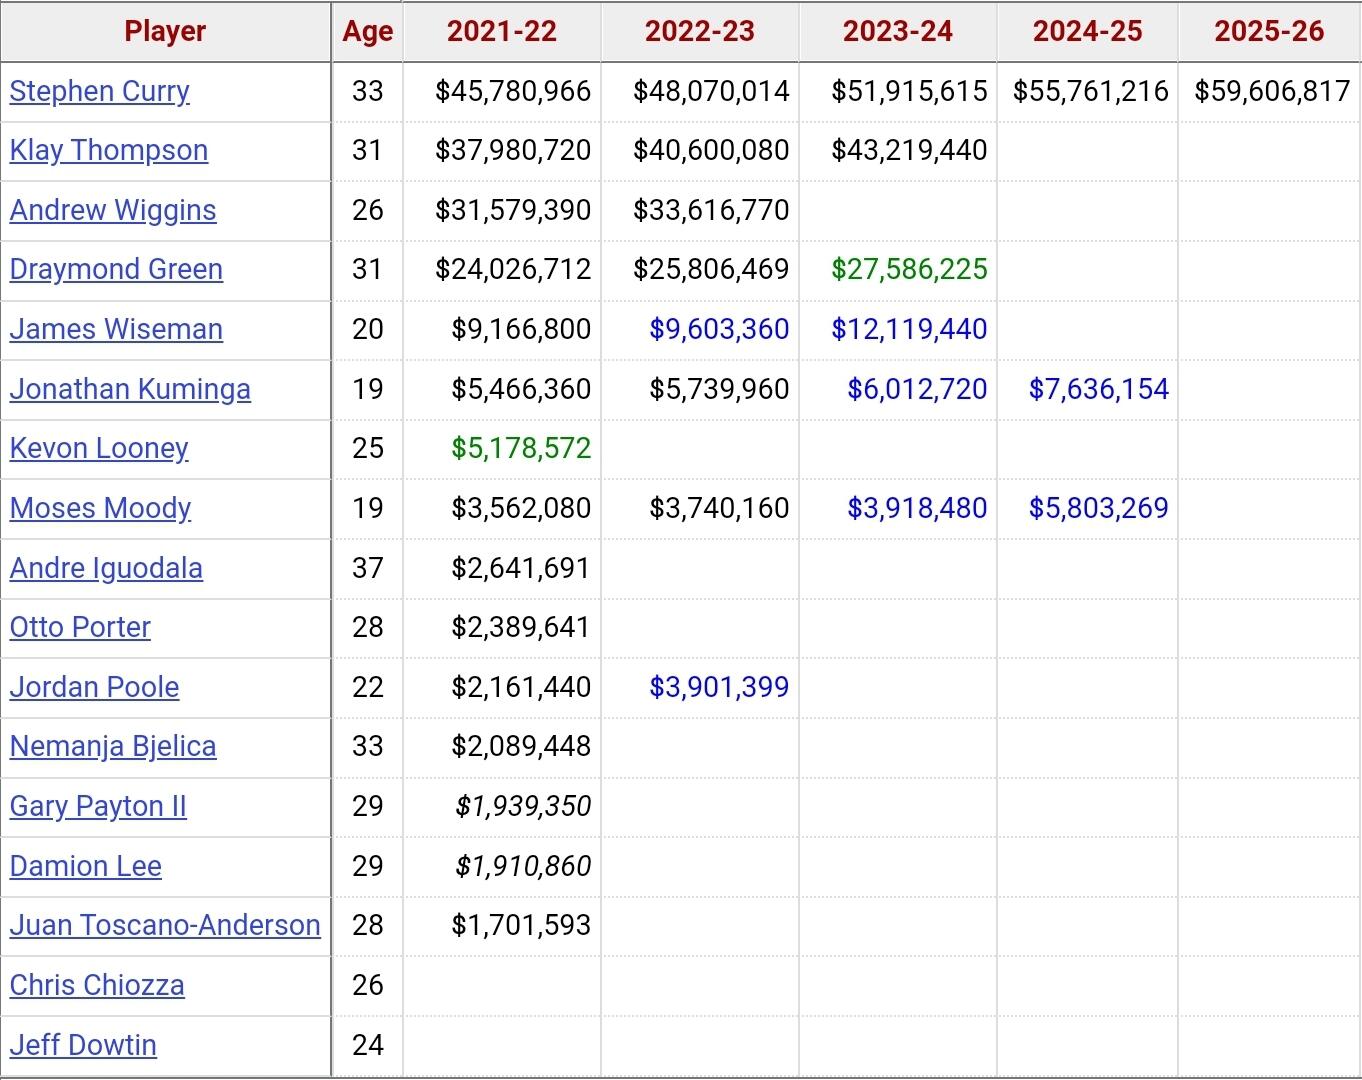Select Moody's 2021-22 salary $3,562,080
1362x1080 pixels.
point(521,508)
